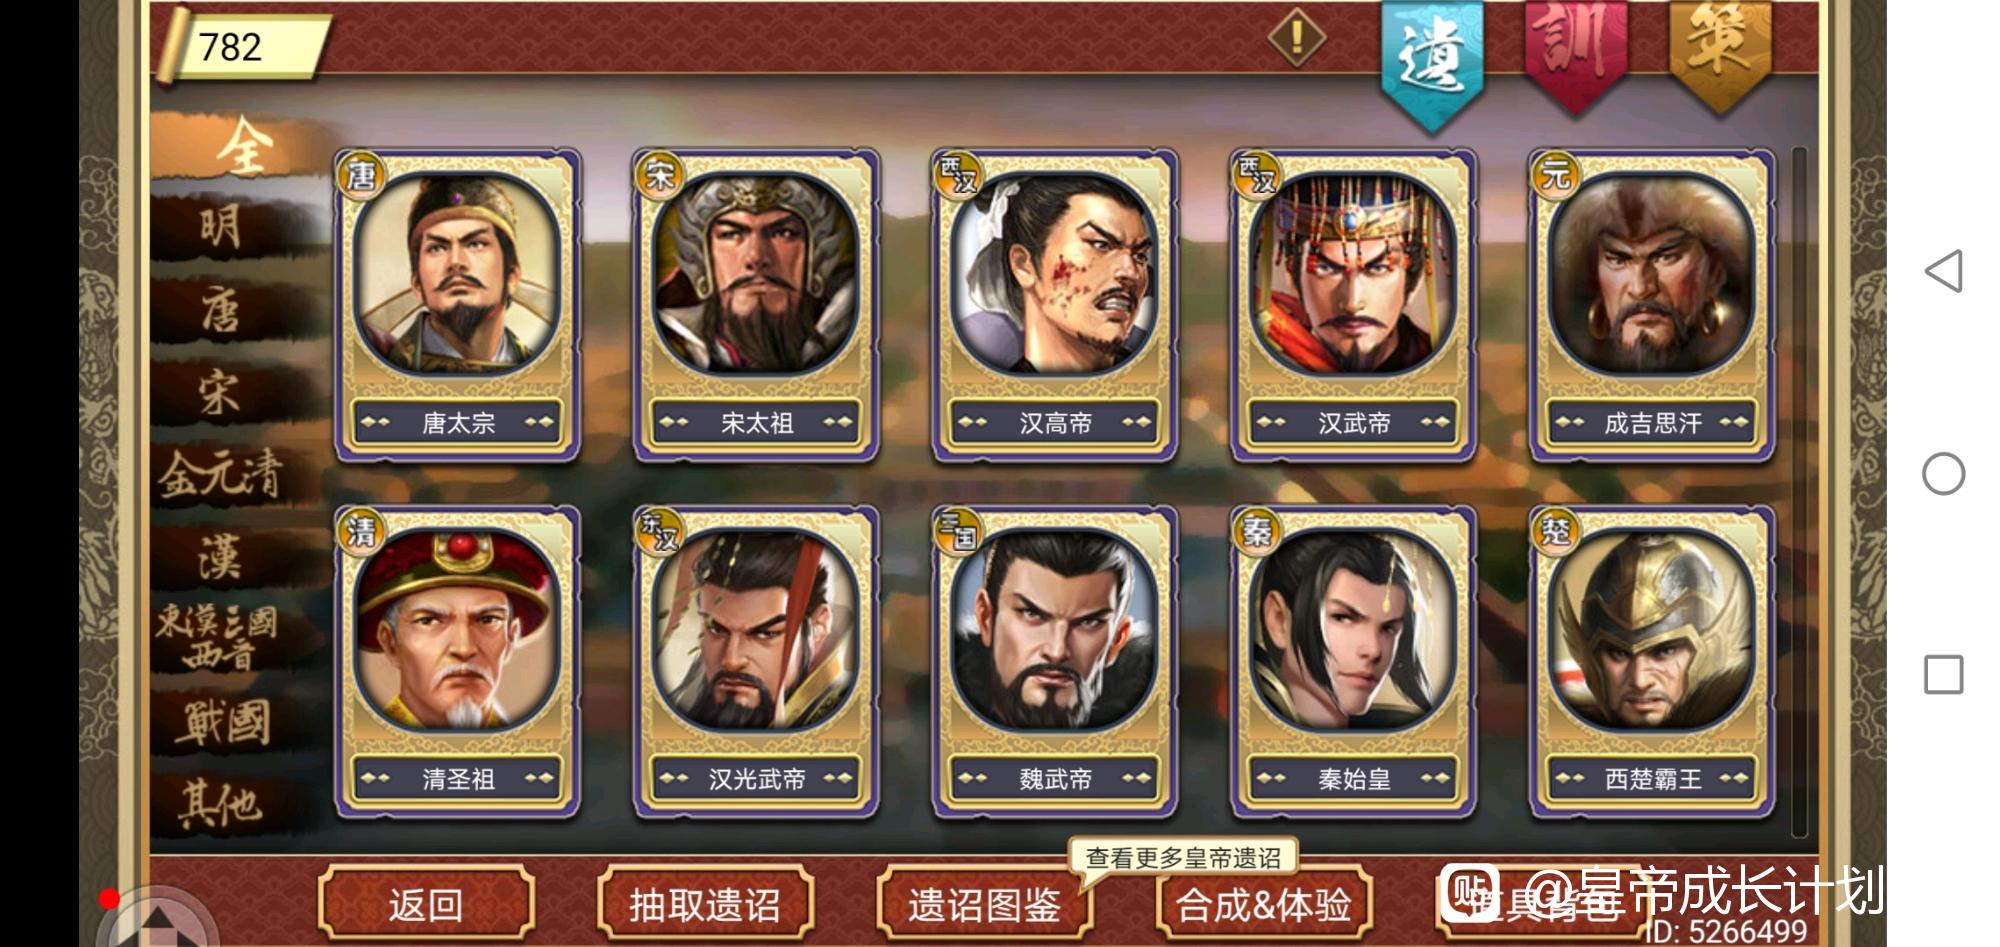Tap the corner joystick arrow icon
The width and height of the screenshot is (2000, 947).
click(158, 919)
